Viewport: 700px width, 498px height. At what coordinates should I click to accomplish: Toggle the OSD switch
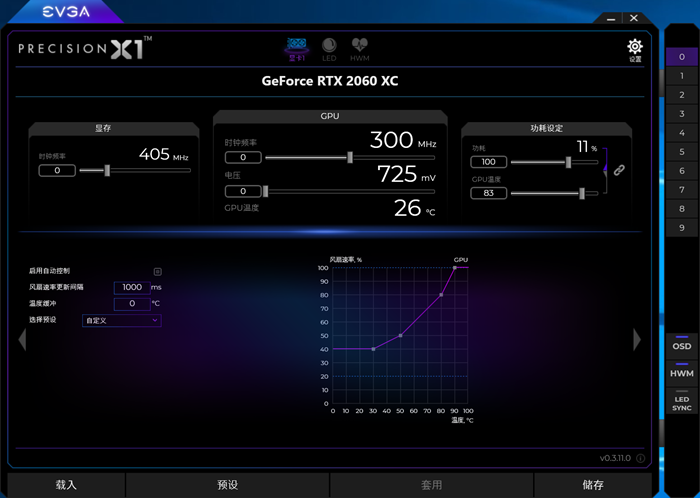pyautogui.click(x=682, y=343)
